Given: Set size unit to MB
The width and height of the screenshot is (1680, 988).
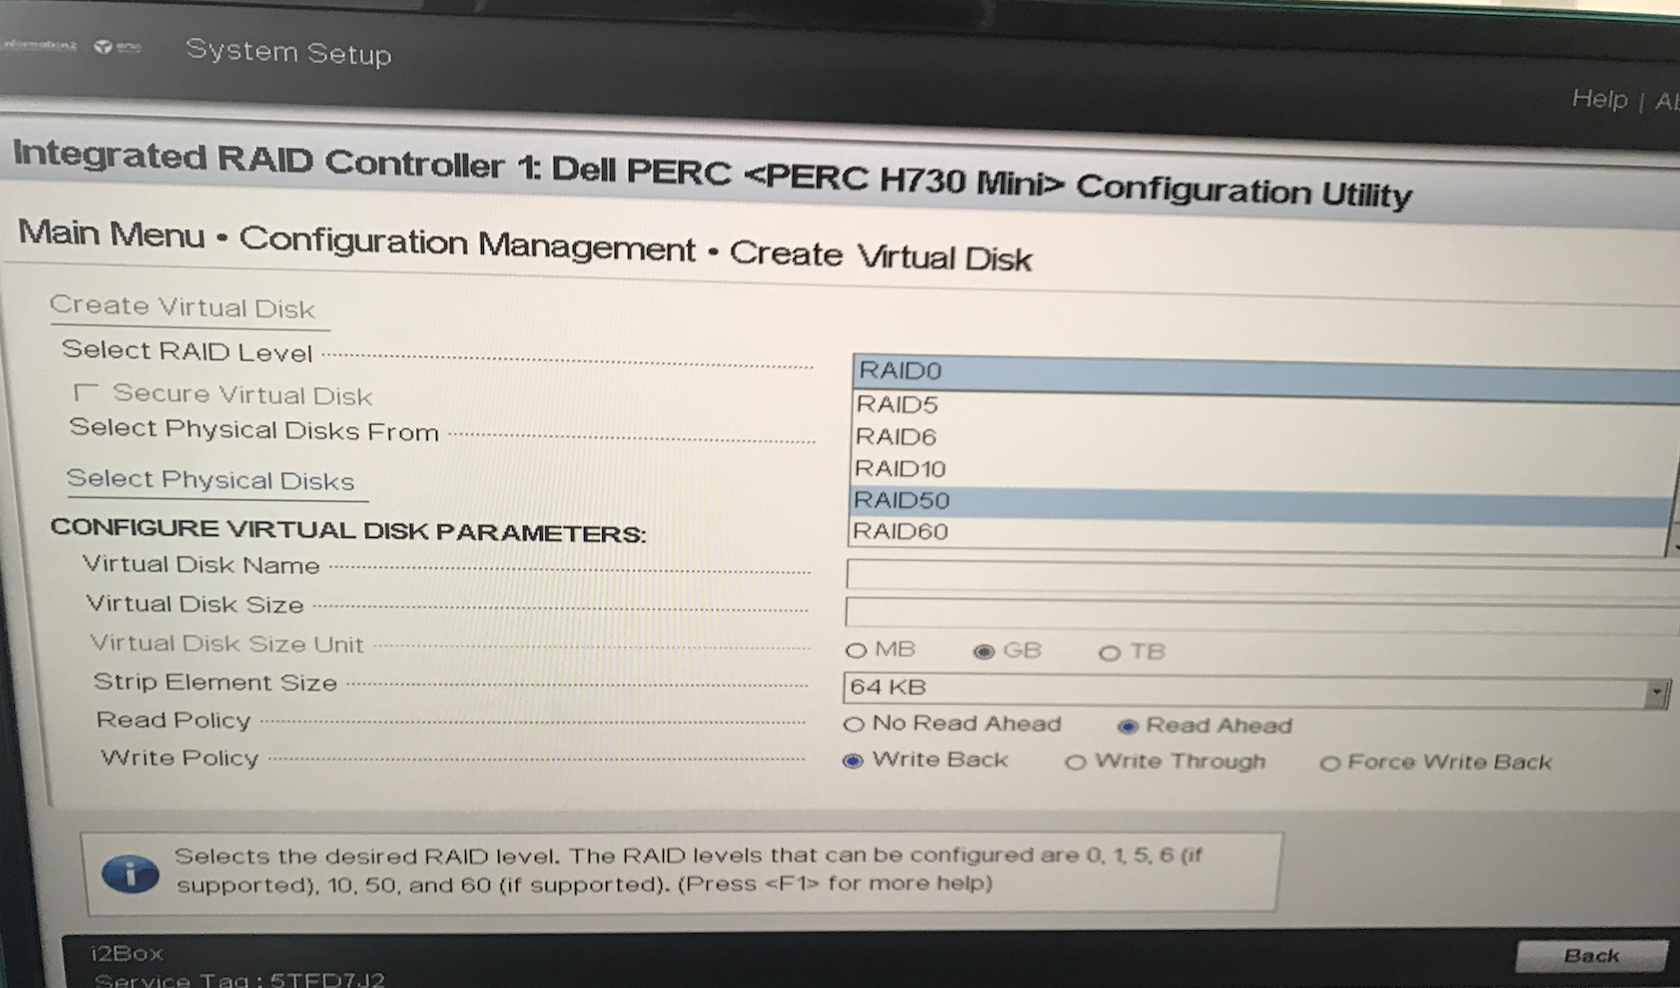Looking at the screenshot, I should pyautogui.click(x=855, y=651).
